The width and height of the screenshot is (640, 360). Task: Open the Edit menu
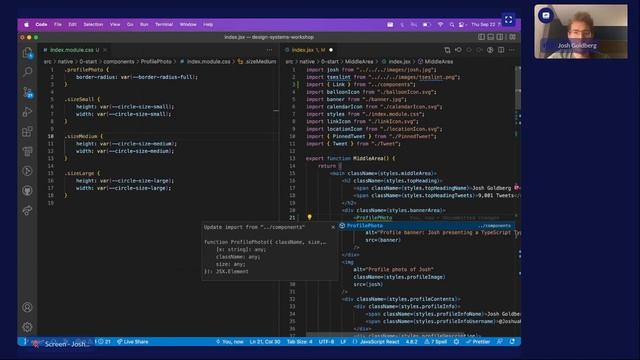(72, 24)
